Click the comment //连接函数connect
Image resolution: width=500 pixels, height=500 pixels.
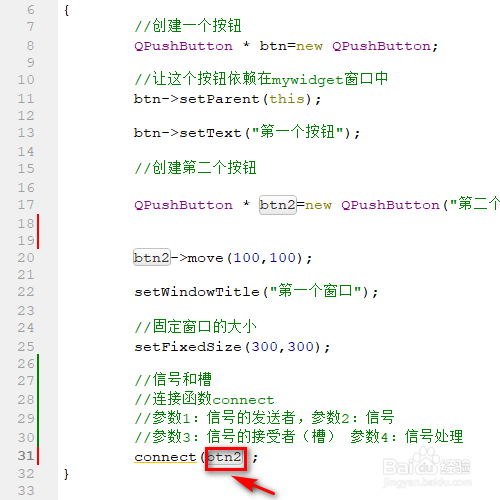pos(204,399)
